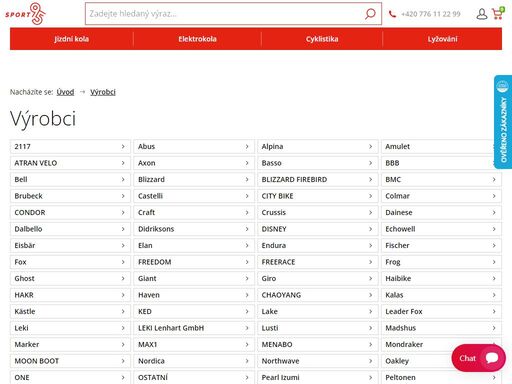The height and width of the screenshot is (384, 512).
Task: Click the search magnifier icon
Action: pos(370,14)
